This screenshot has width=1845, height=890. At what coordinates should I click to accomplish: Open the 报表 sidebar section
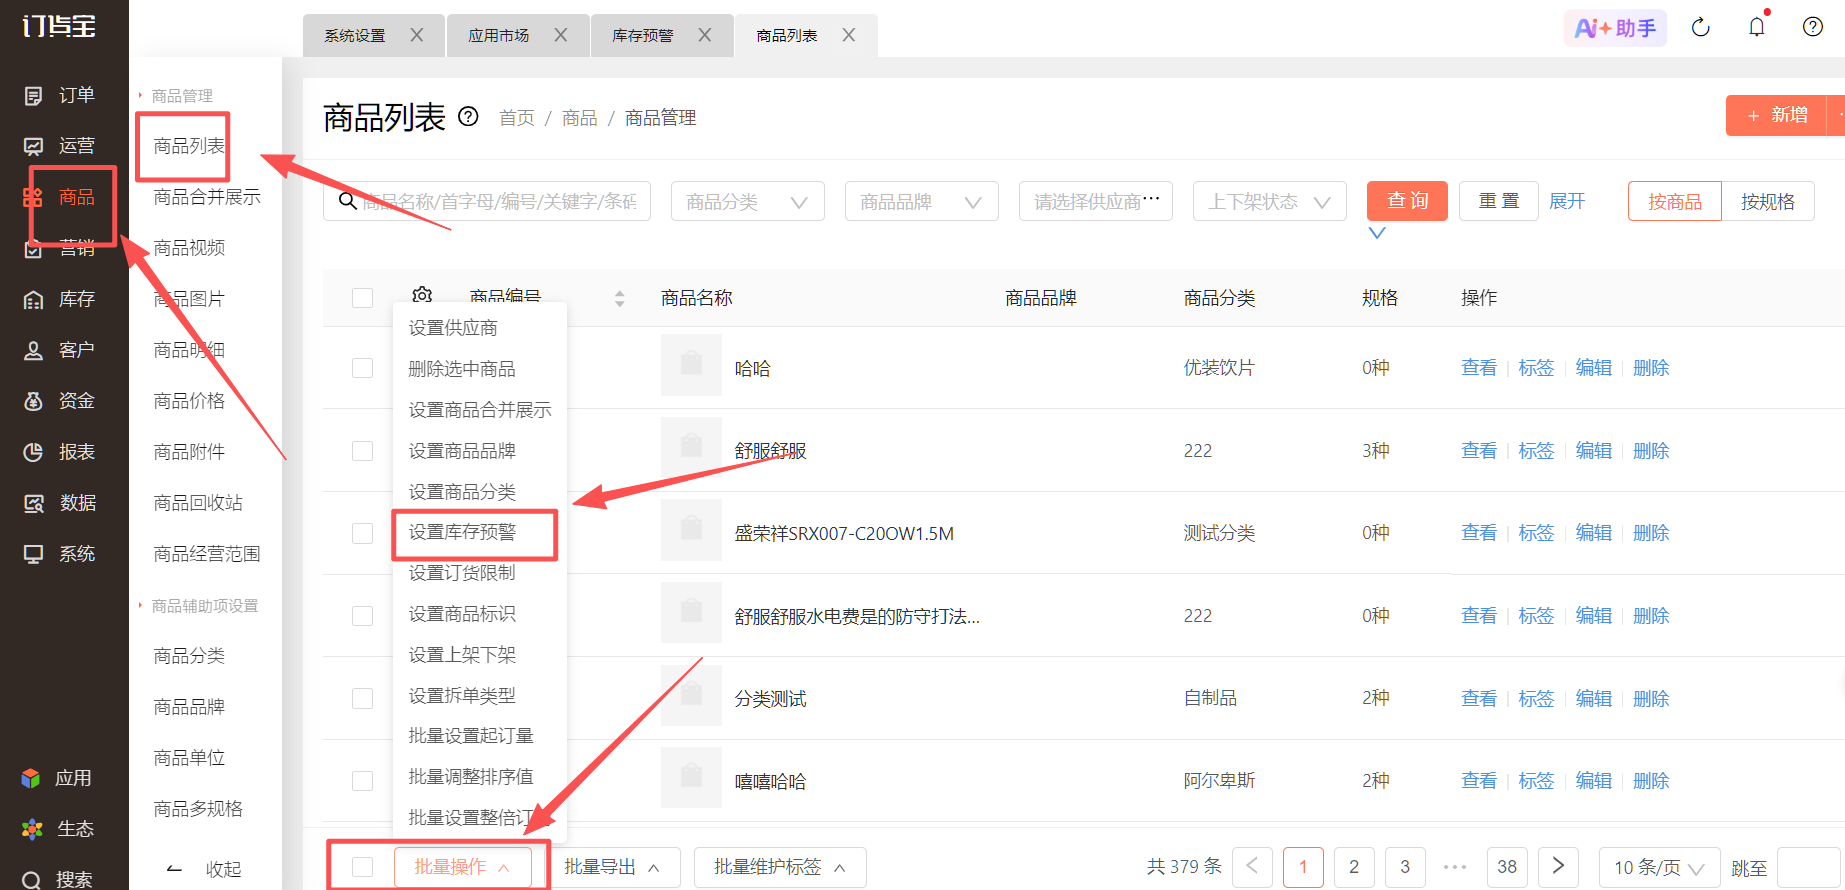(59, 452)
